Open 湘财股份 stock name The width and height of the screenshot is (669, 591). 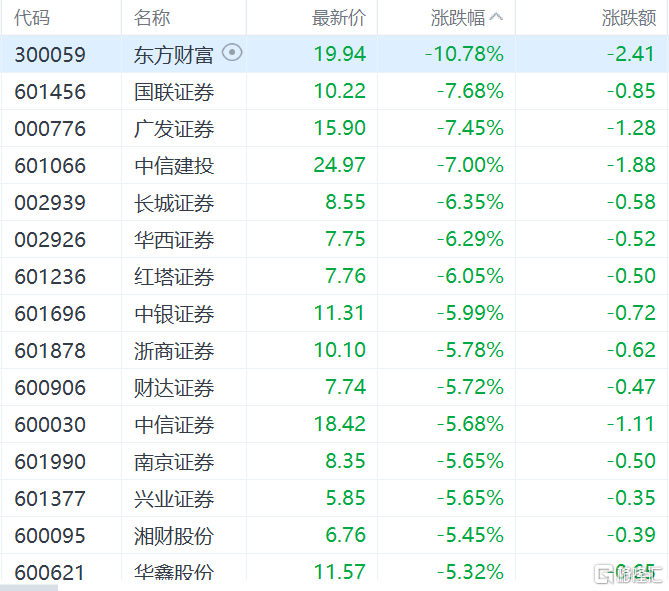coord(174,536)
